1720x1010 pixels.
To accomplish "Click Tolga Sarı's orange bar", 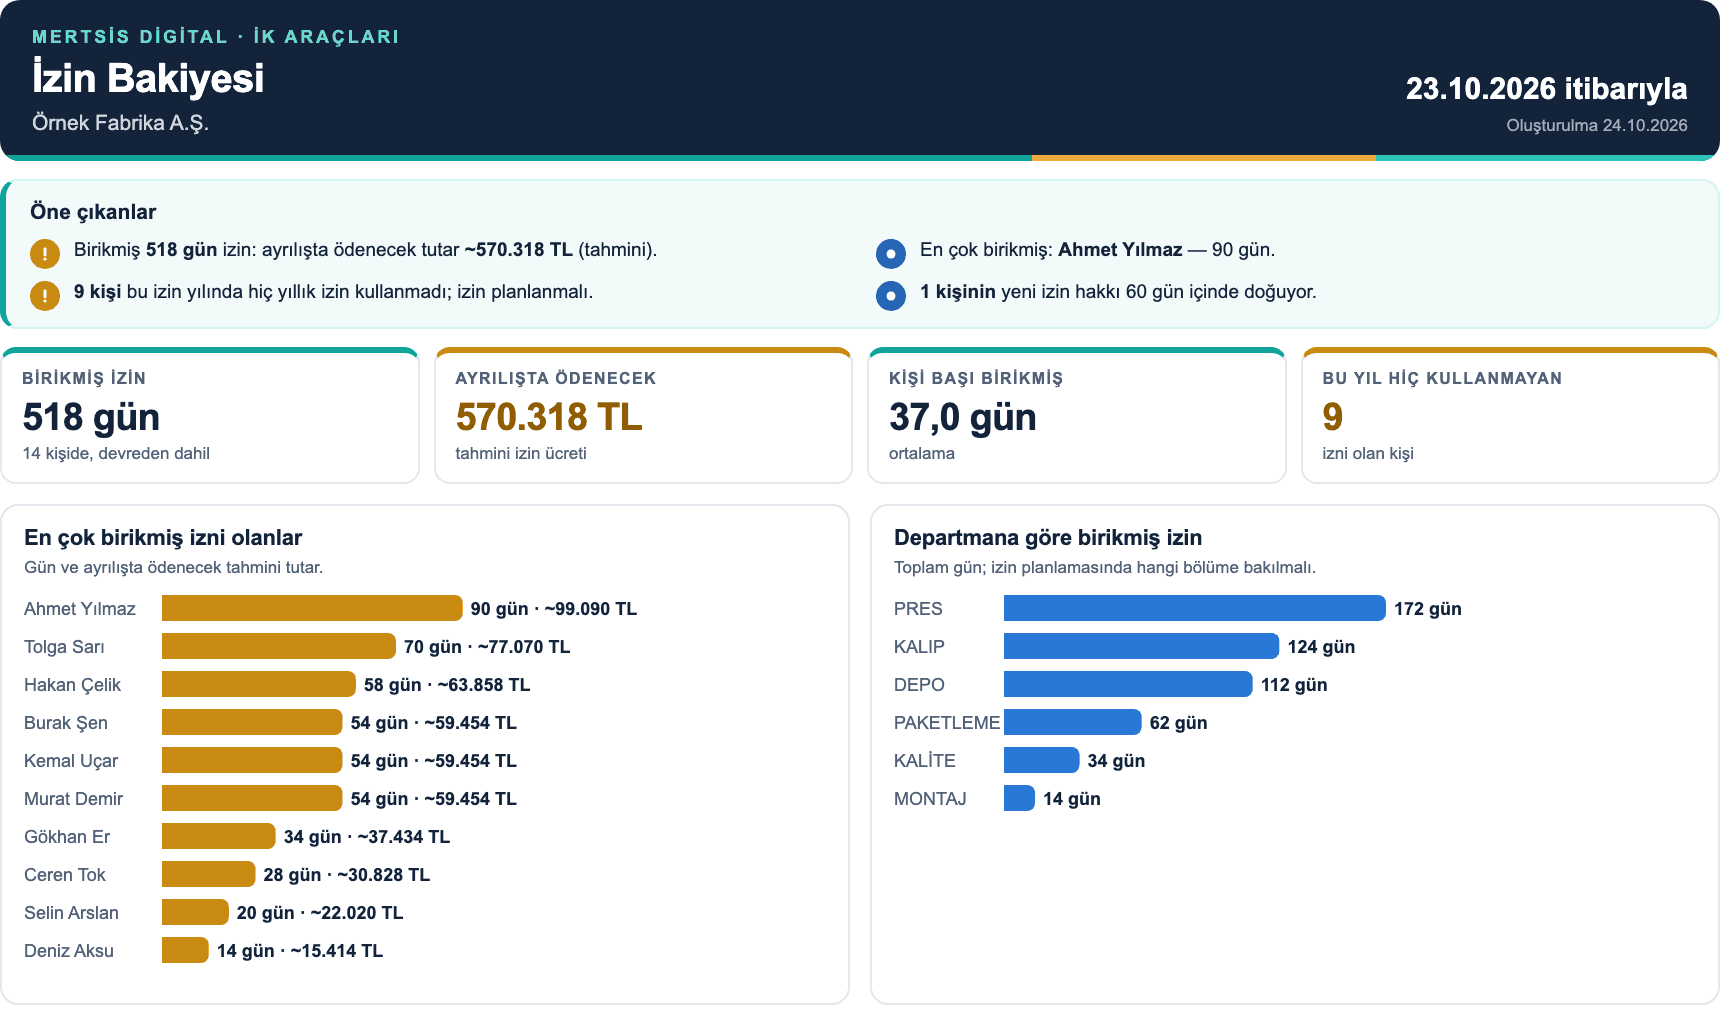I will tap(279, 646).
